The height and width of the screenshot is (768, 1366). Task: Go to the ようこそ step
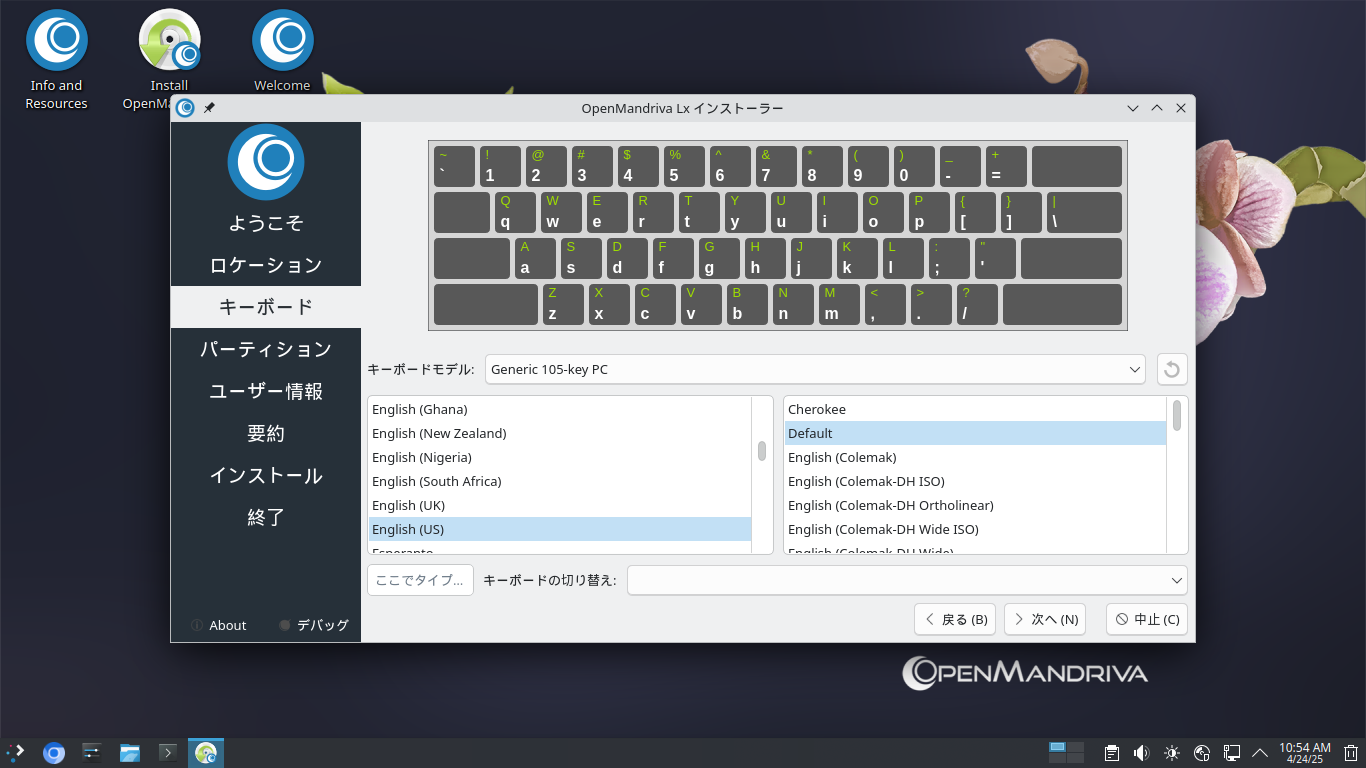point(266,223)
